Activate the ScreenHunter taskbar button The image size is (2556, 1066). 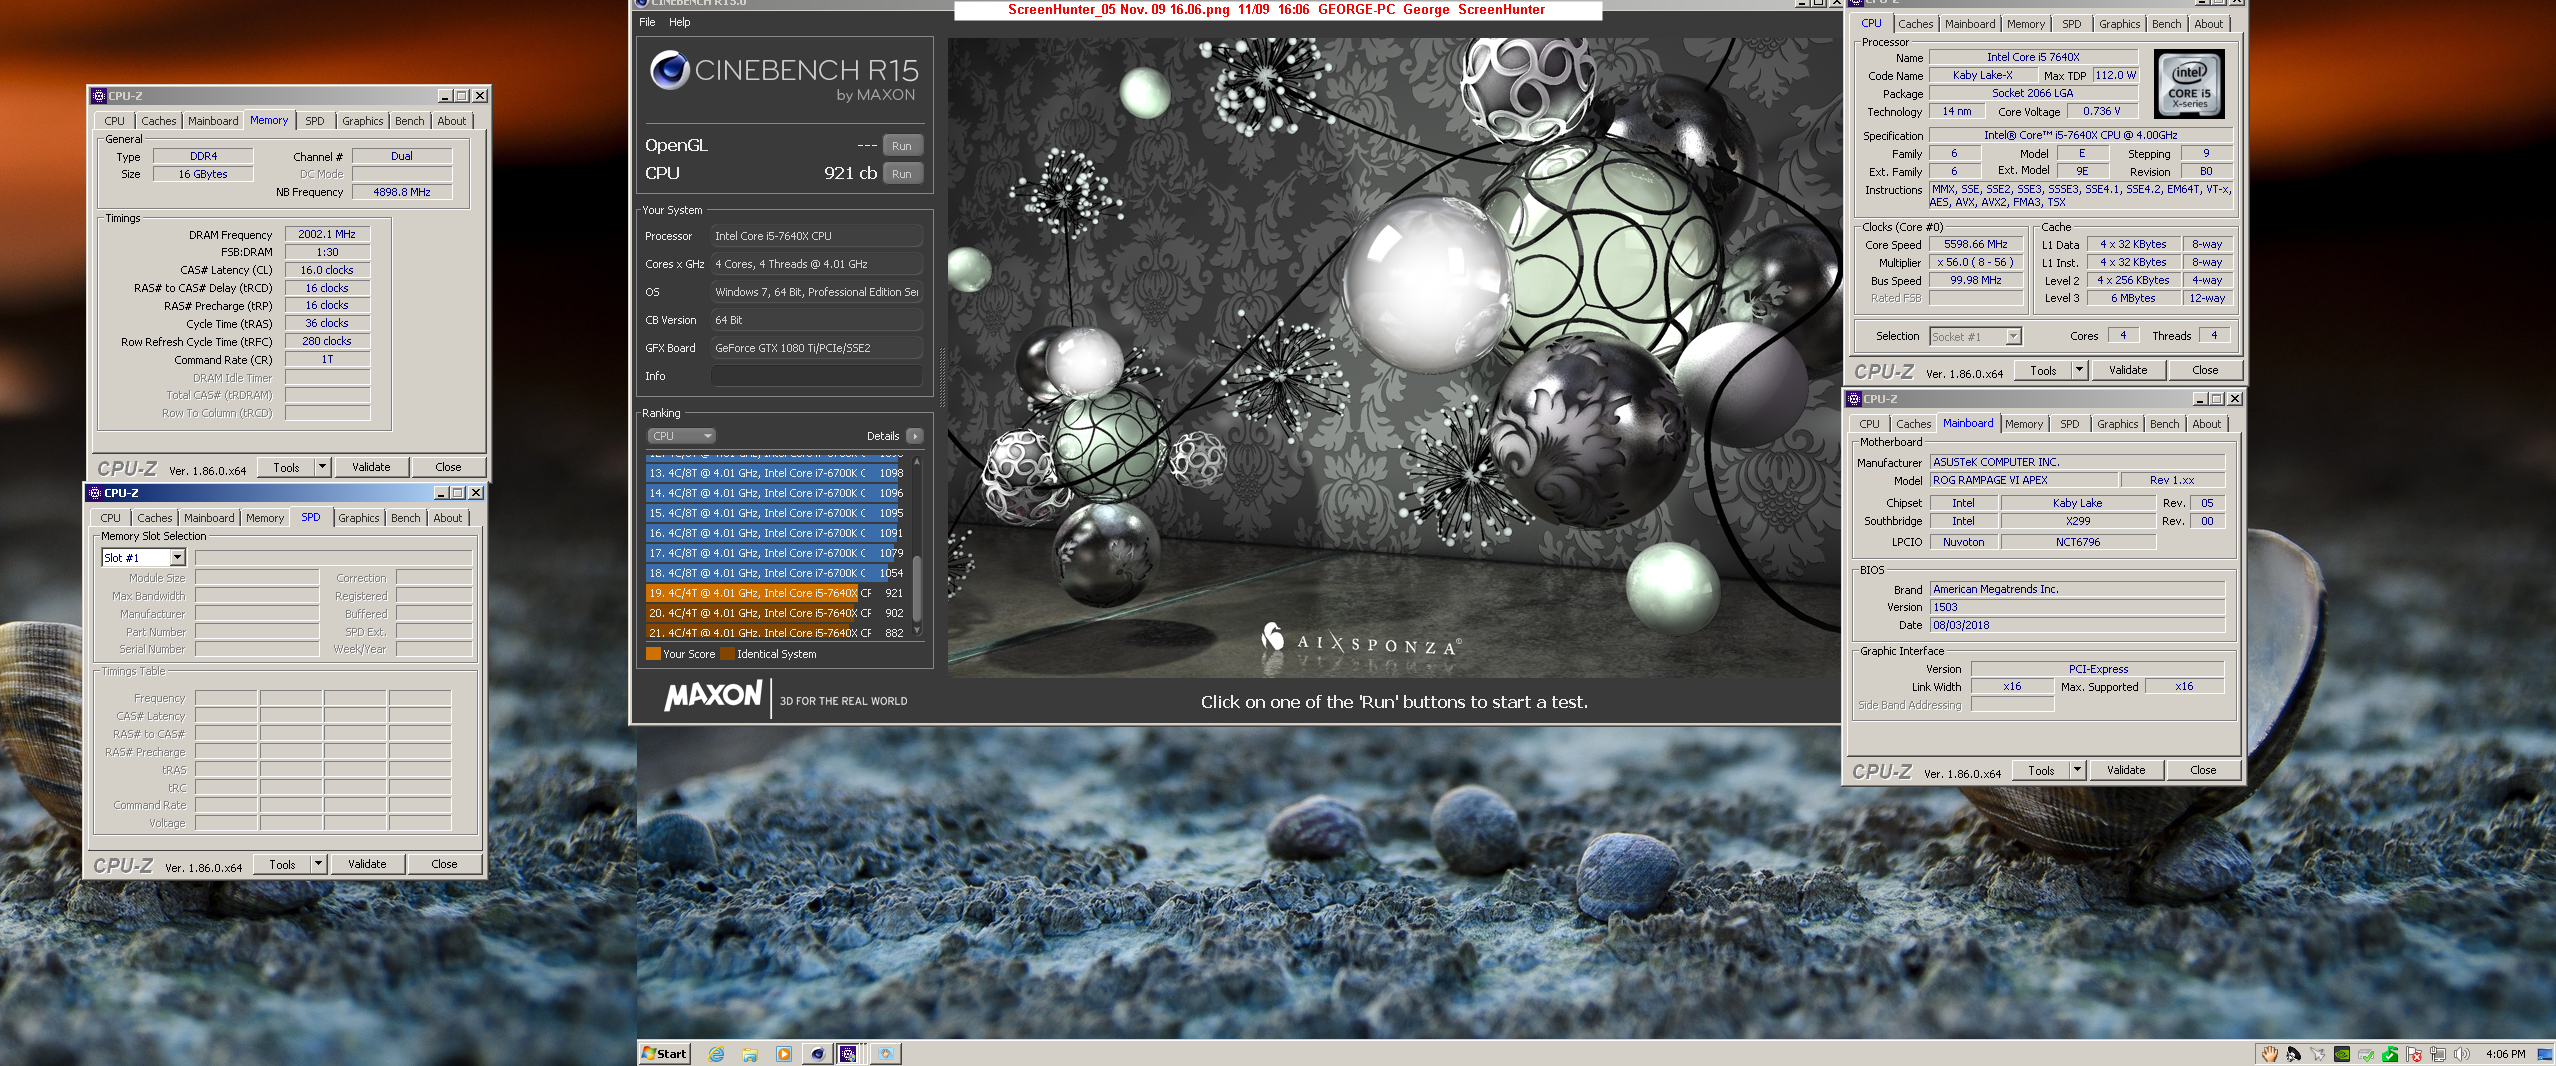coord(886,1054)
